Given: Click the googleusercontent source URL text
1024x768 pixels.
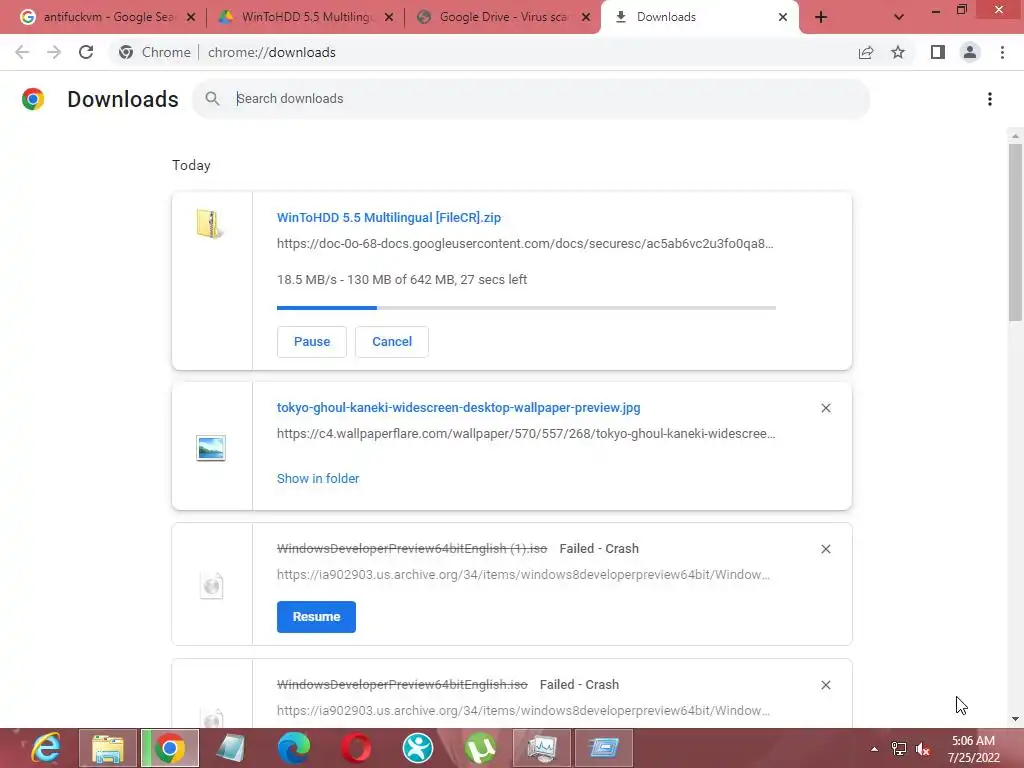Looking at the screenshot, I should pyautogui.click(x=525, y=244).
